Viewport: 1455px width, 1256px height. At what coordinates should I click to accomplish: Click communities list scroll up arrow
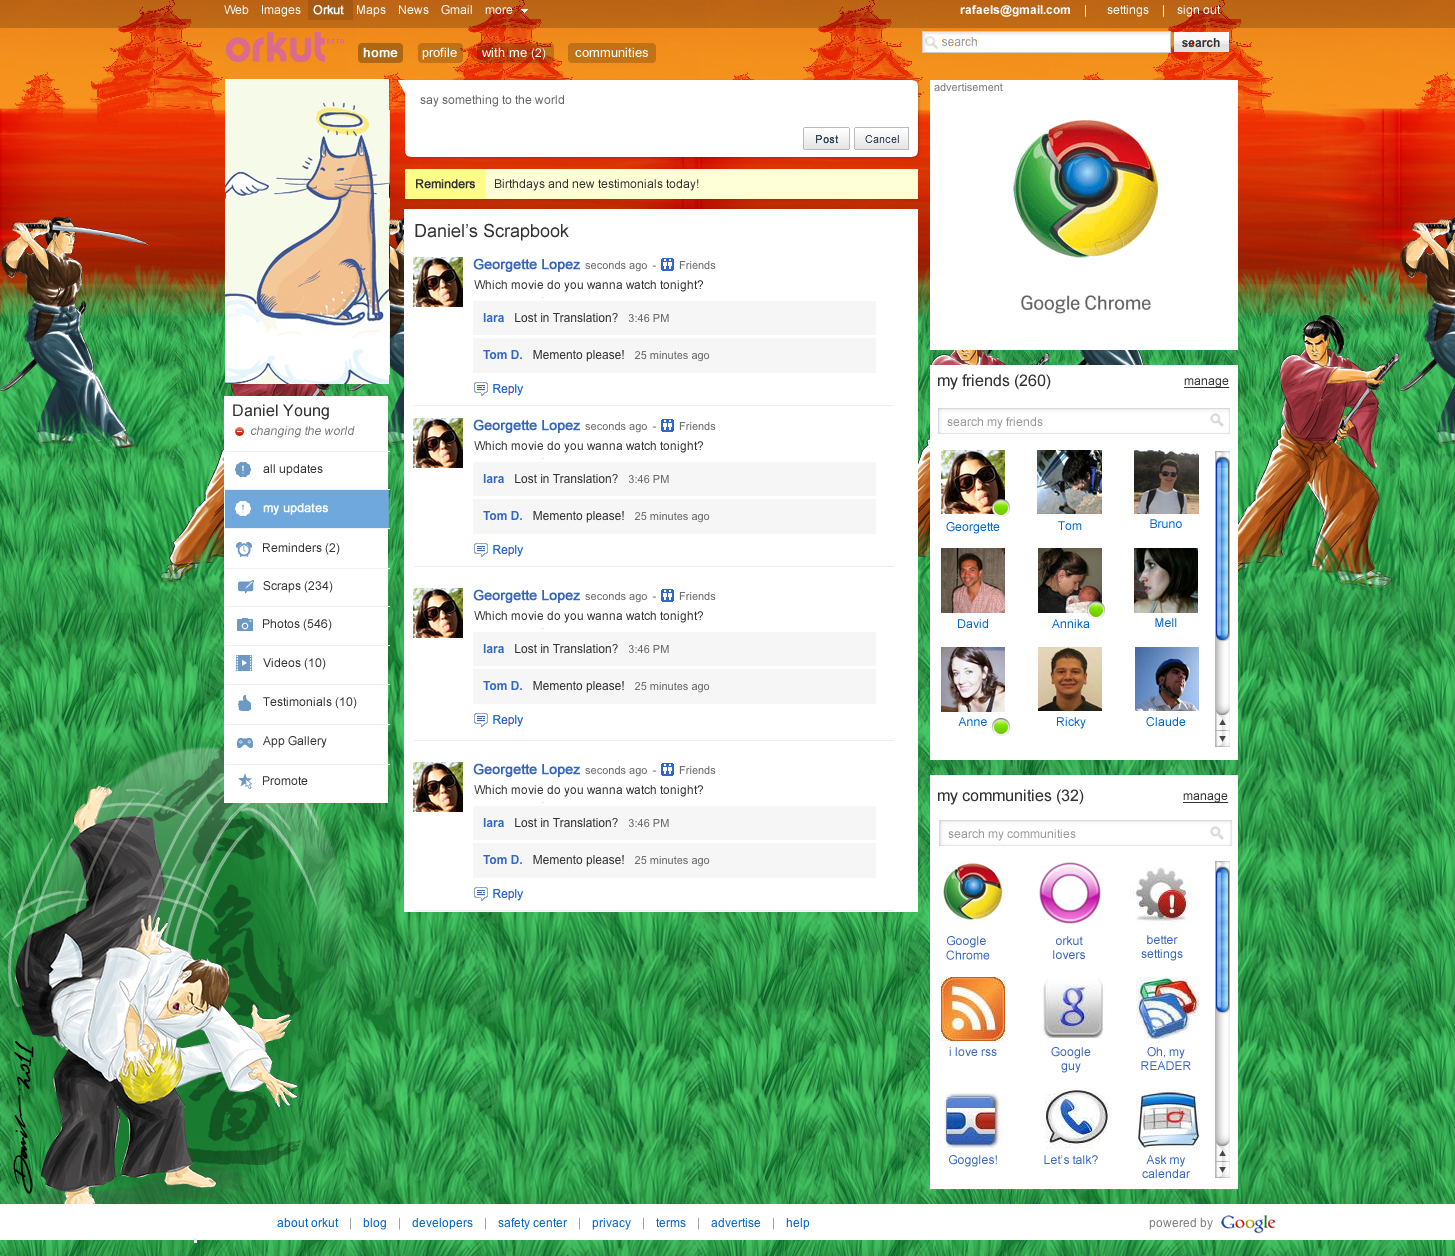pyautogui.click(x=1222, y=1154)
